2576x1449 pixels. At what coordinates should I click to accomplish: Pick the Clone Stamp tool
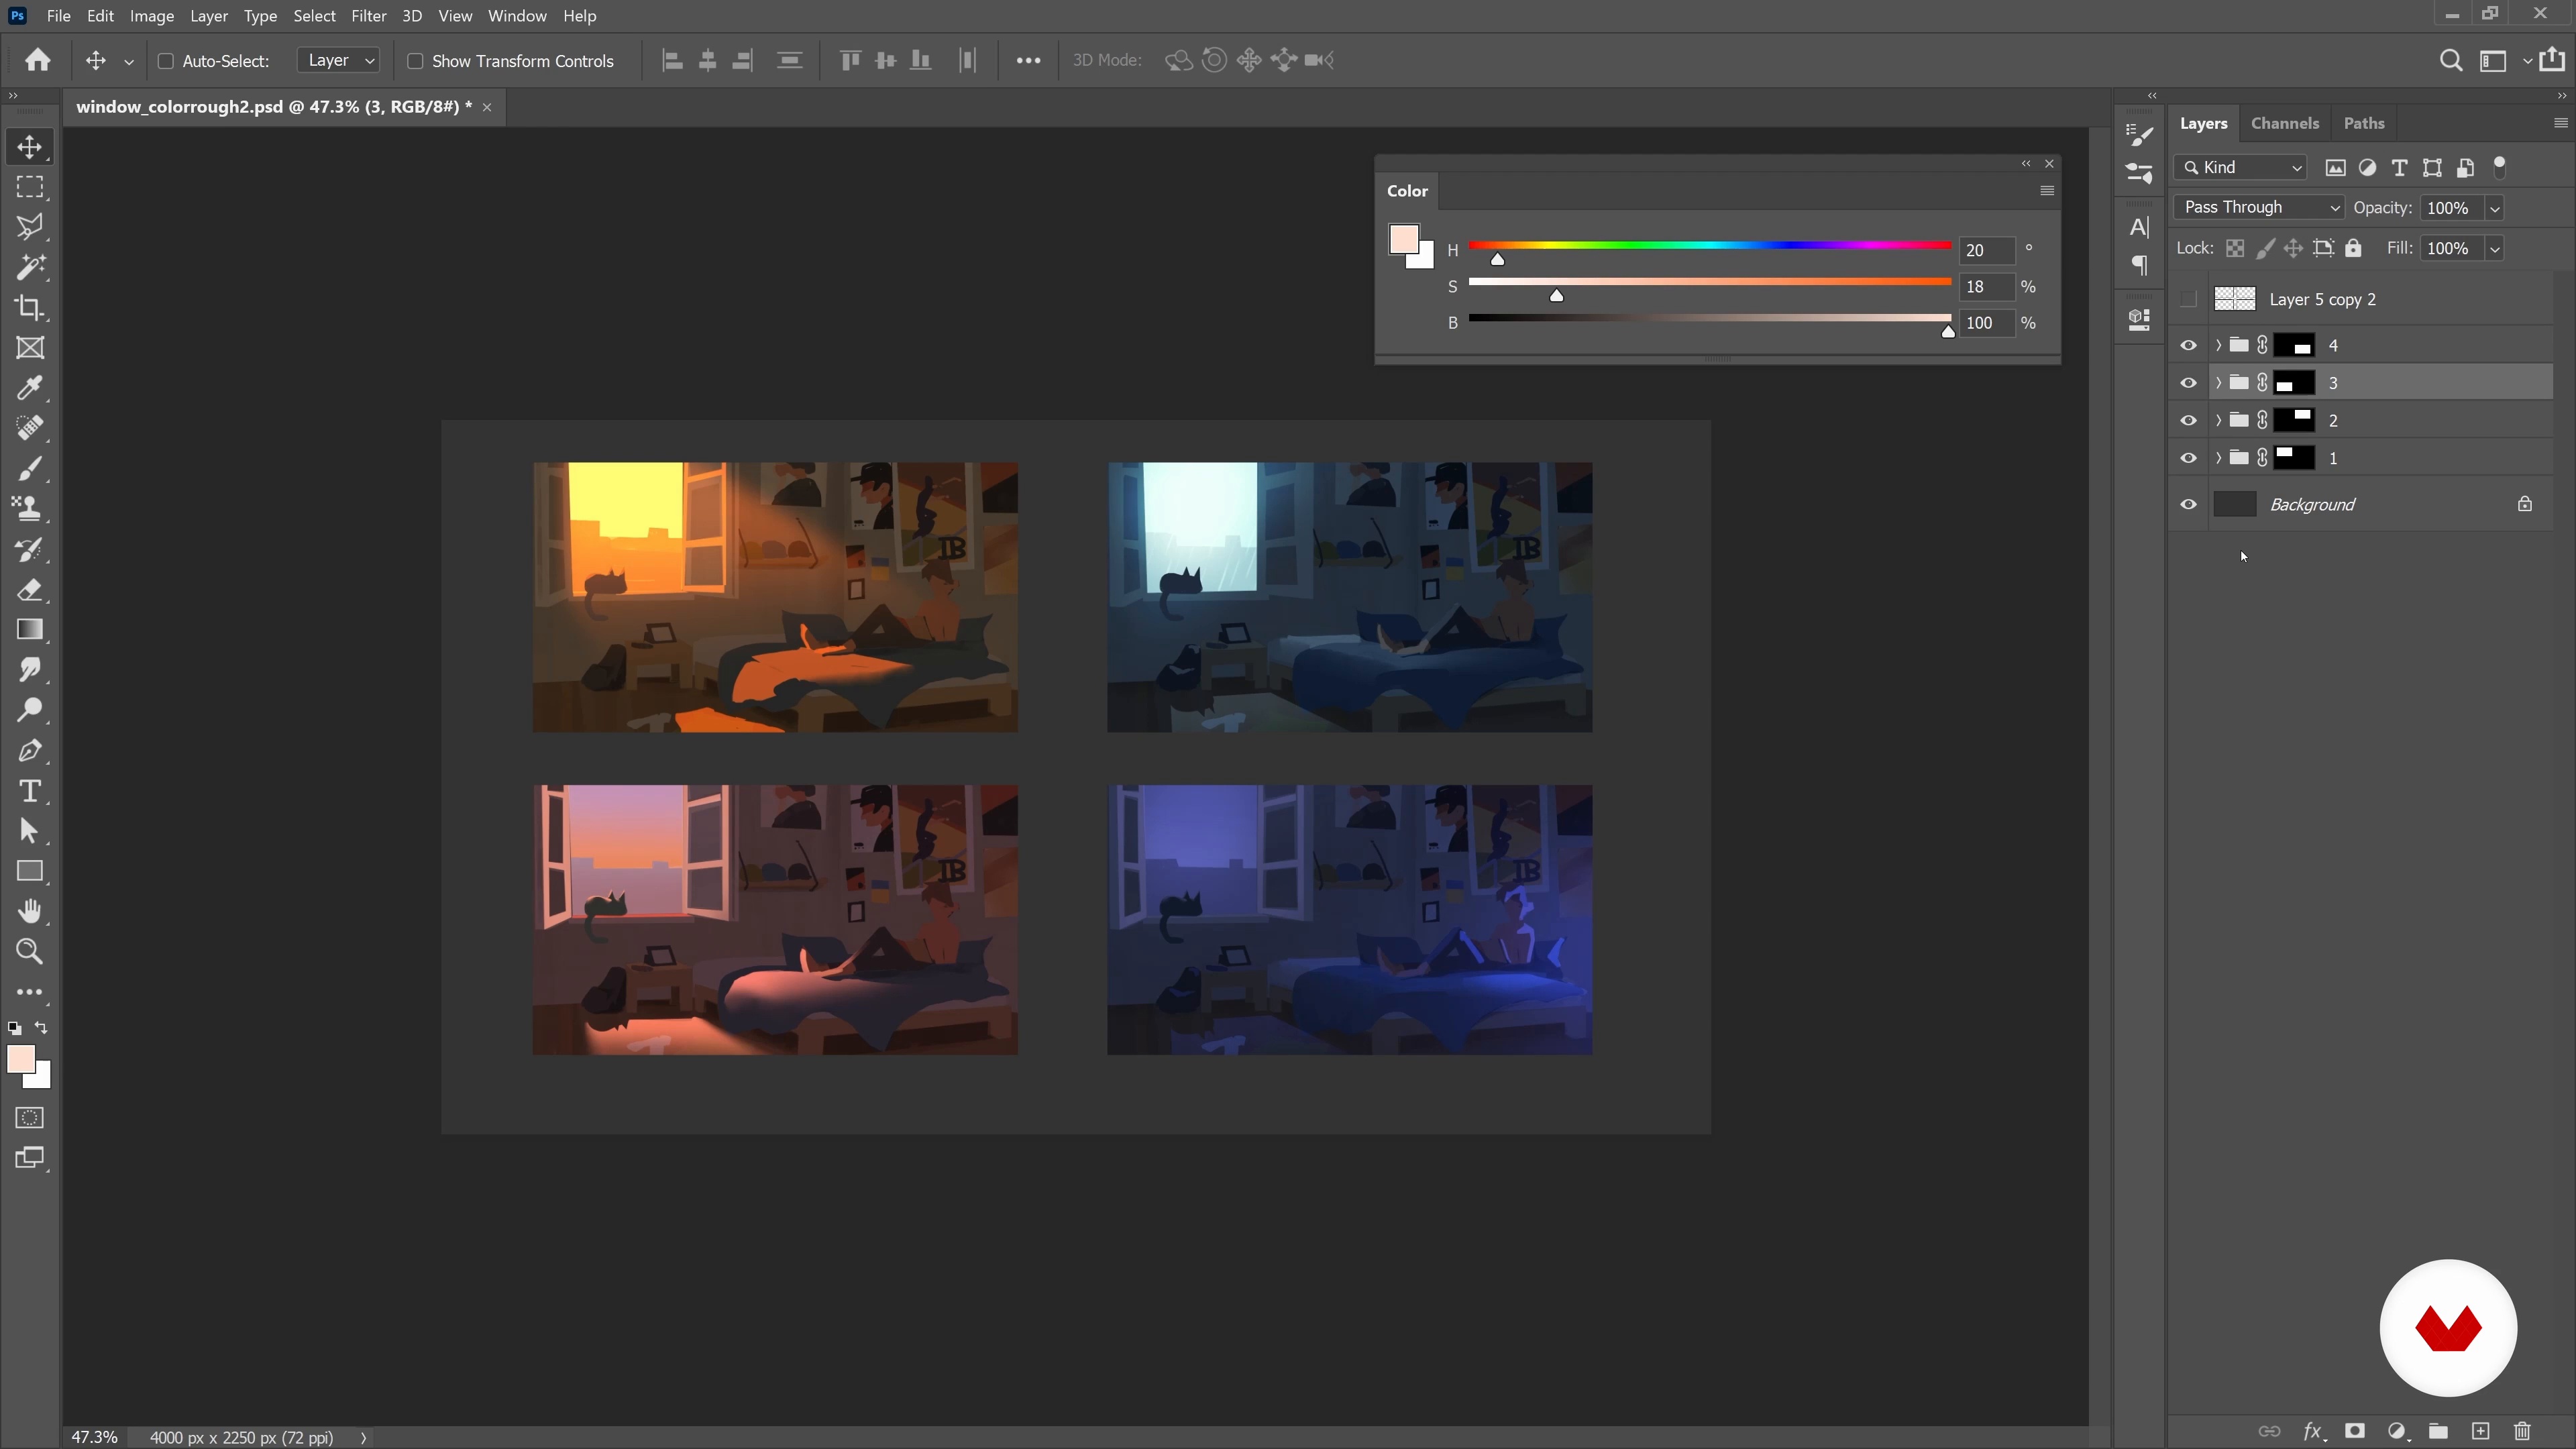30,509
